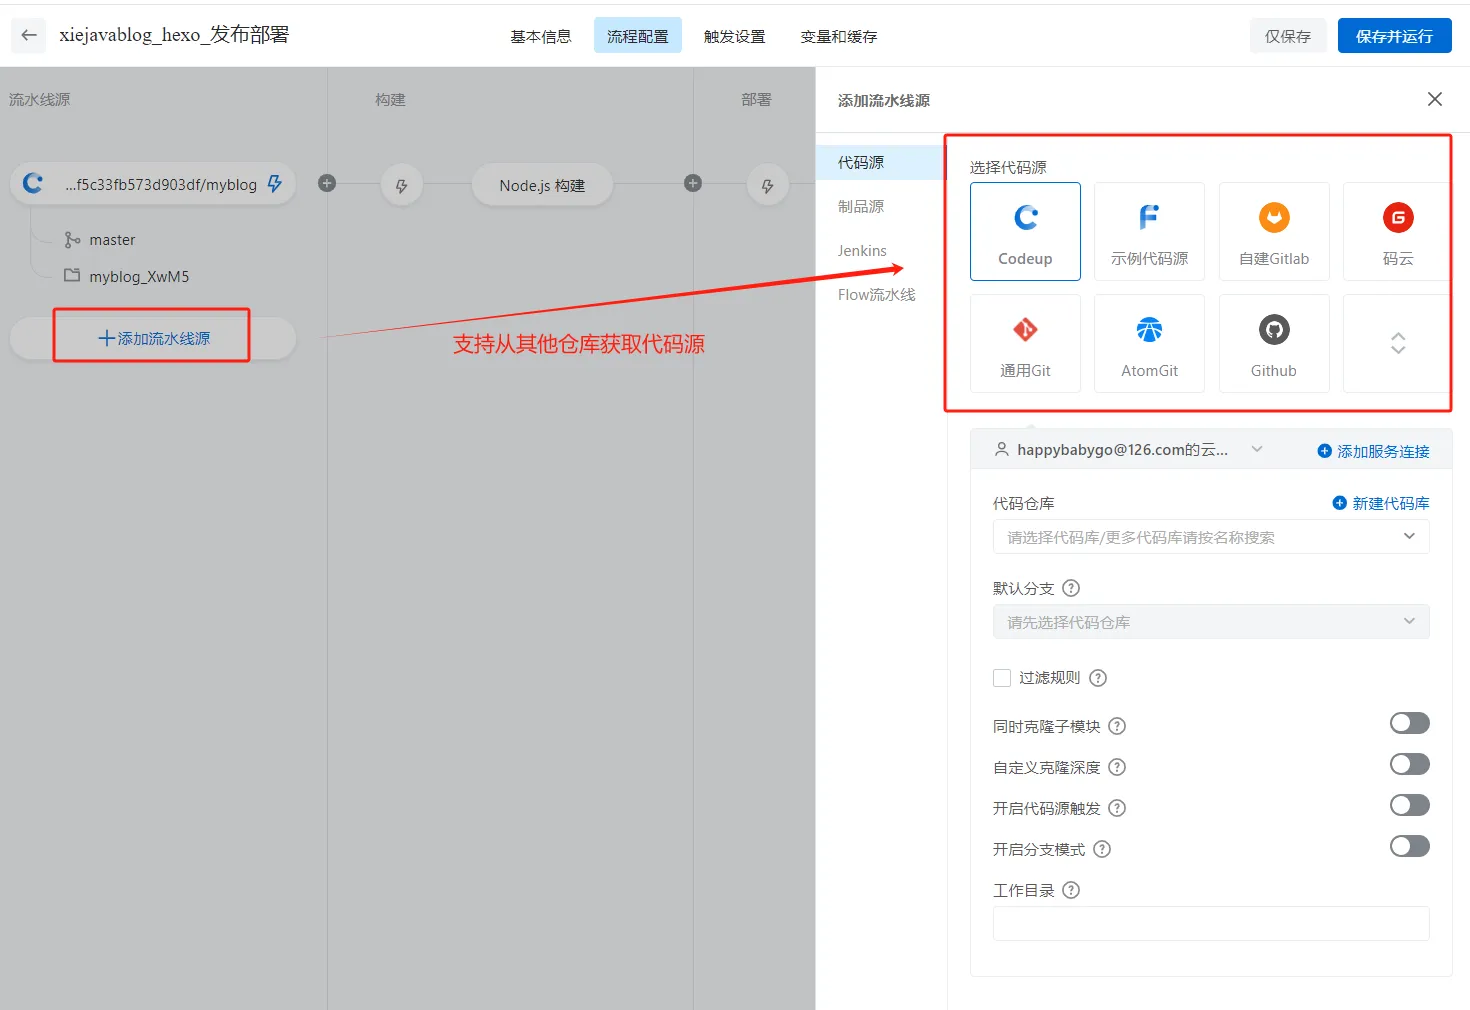
Task: Click the 工作目录 input field
Action: (x=1210, y=923)
